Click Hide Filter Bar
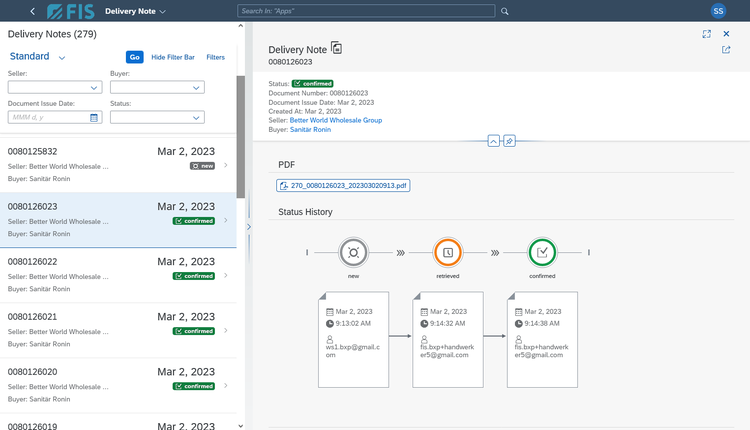 tap(173, 57)
